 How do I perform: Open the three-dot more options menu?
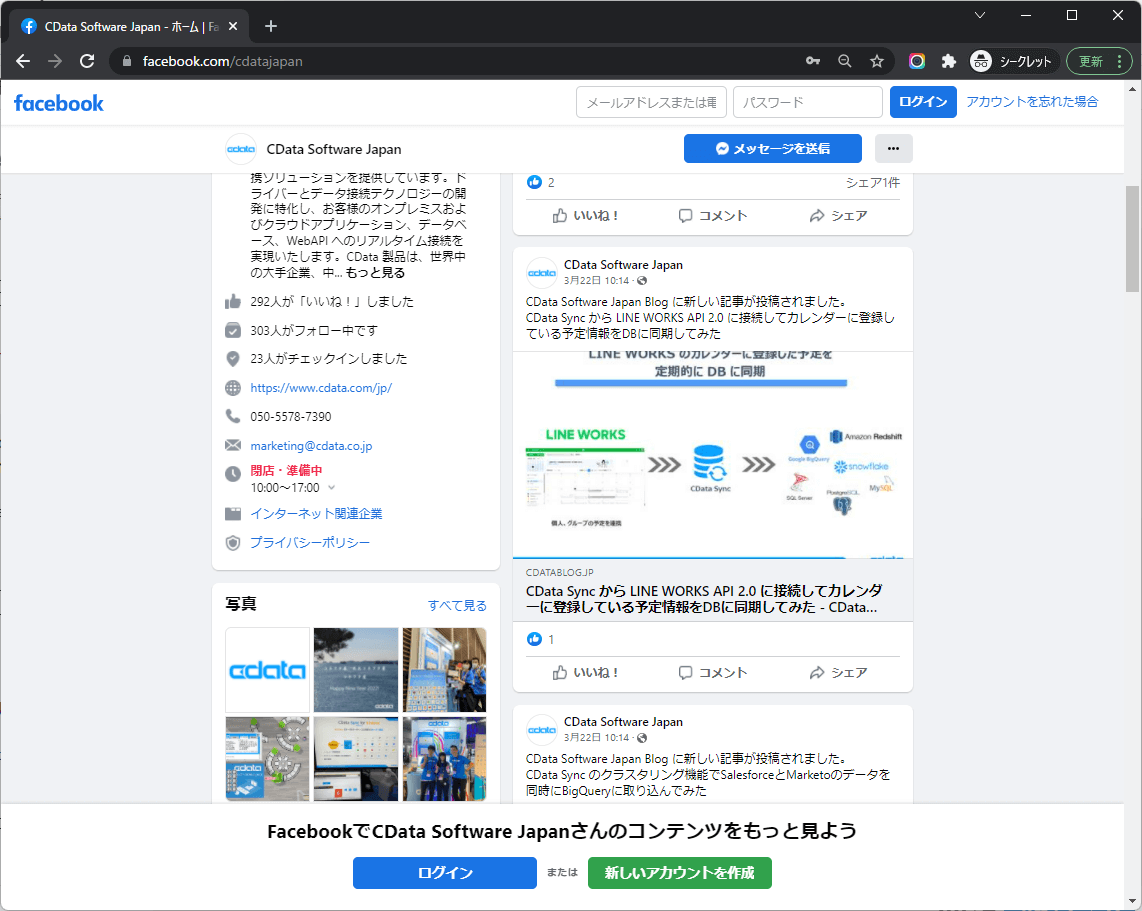pos(894,149)
